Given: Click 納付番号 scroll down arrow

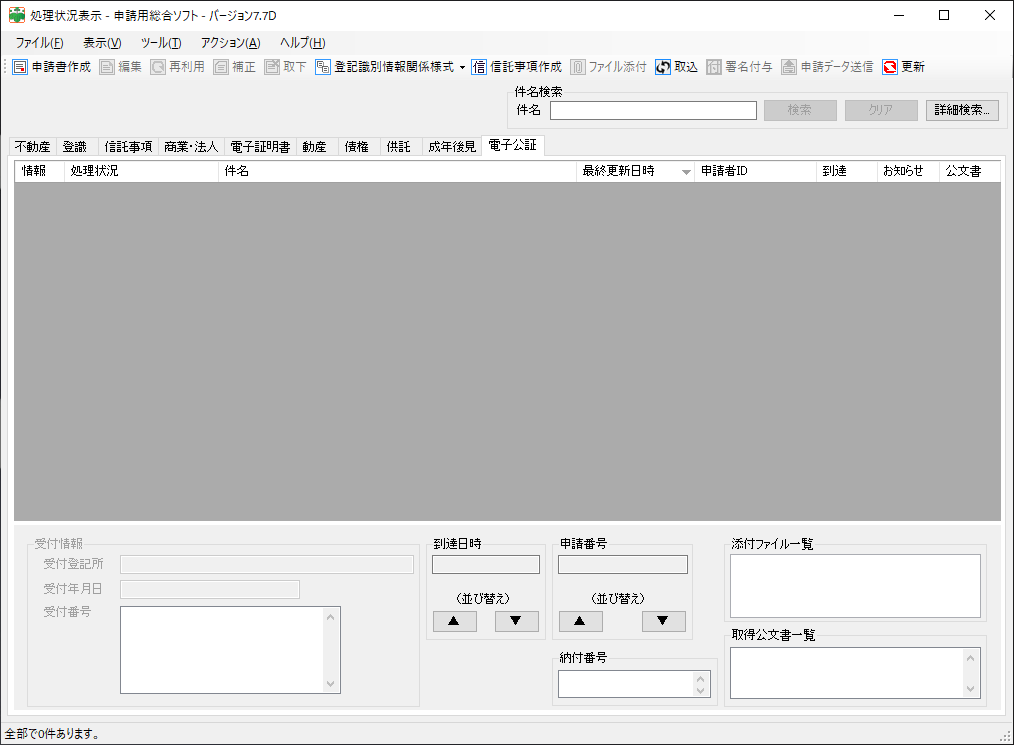Looking at the screenshot, I should coord(701,691).
